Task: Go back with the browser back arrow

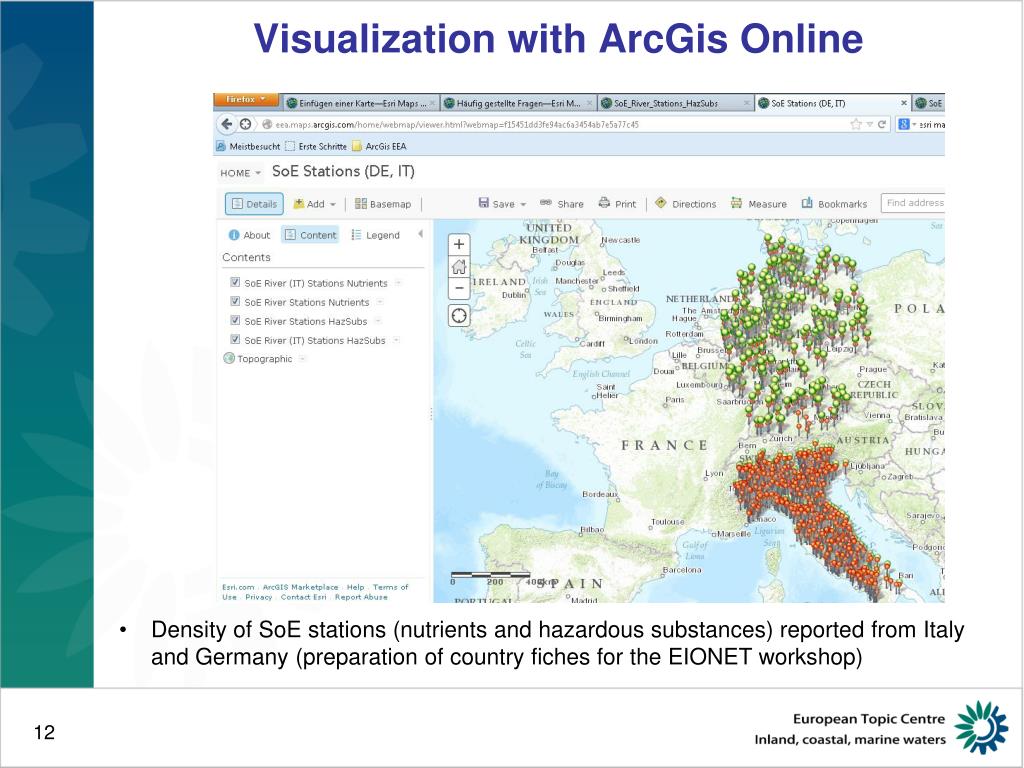Action: [227, 124]
